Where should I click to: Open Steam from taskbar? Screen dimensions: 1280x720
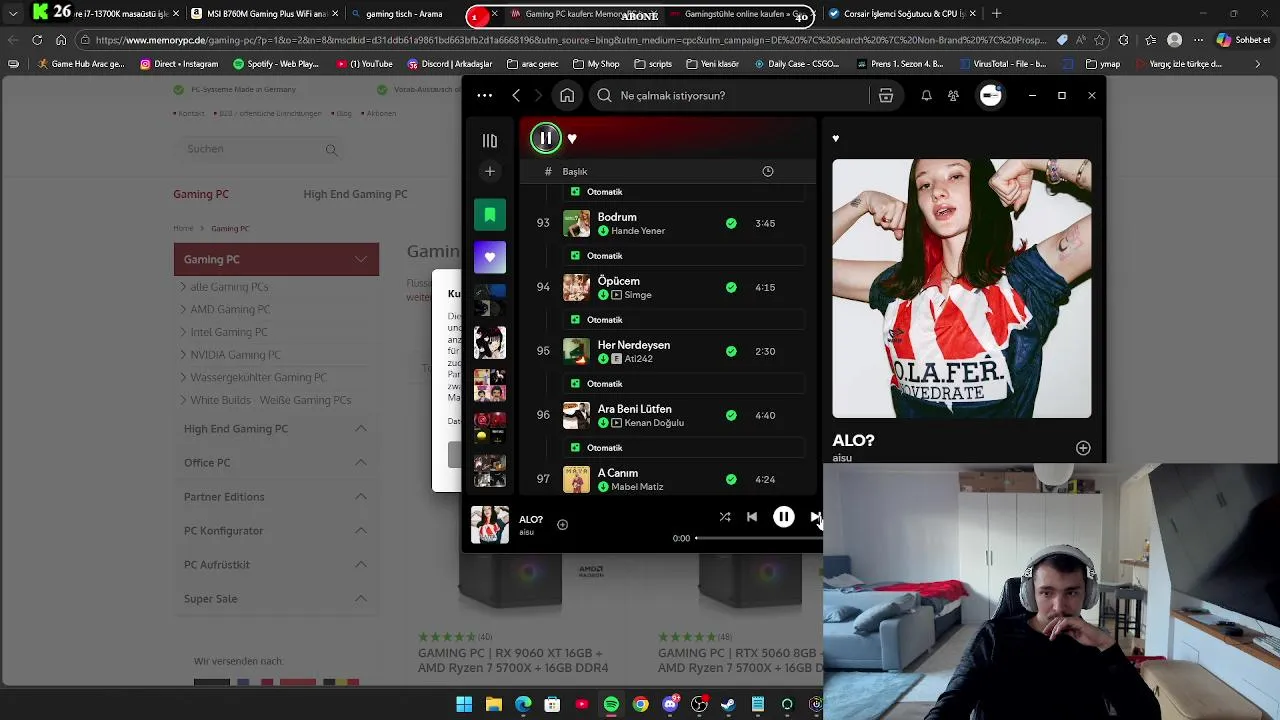click(x=728, y=704)
